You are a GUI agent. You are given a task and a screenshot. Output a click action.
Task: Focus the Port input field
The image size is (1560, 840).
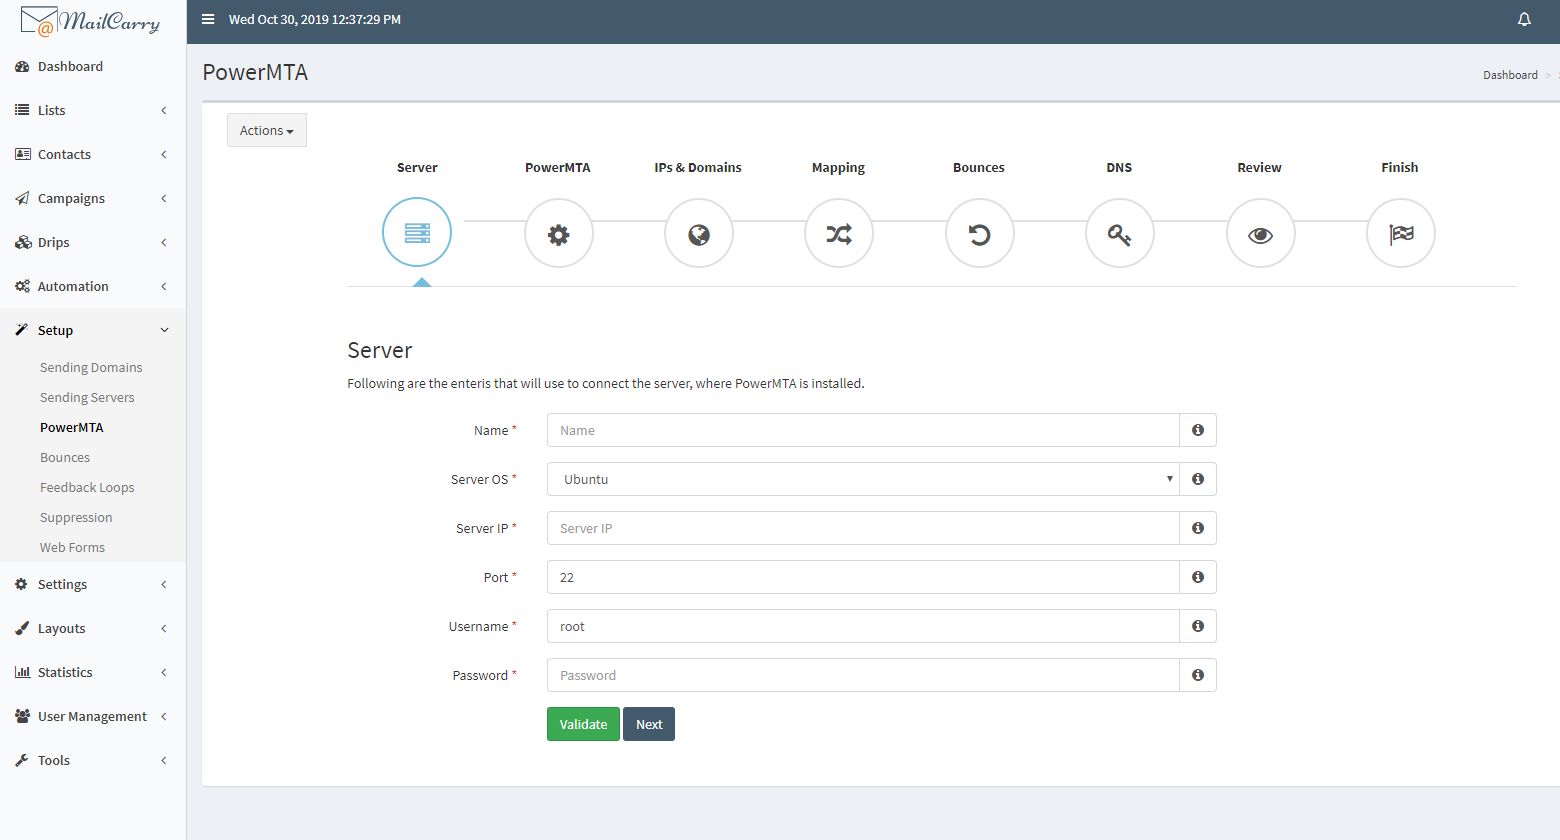(x=863, y=577)
